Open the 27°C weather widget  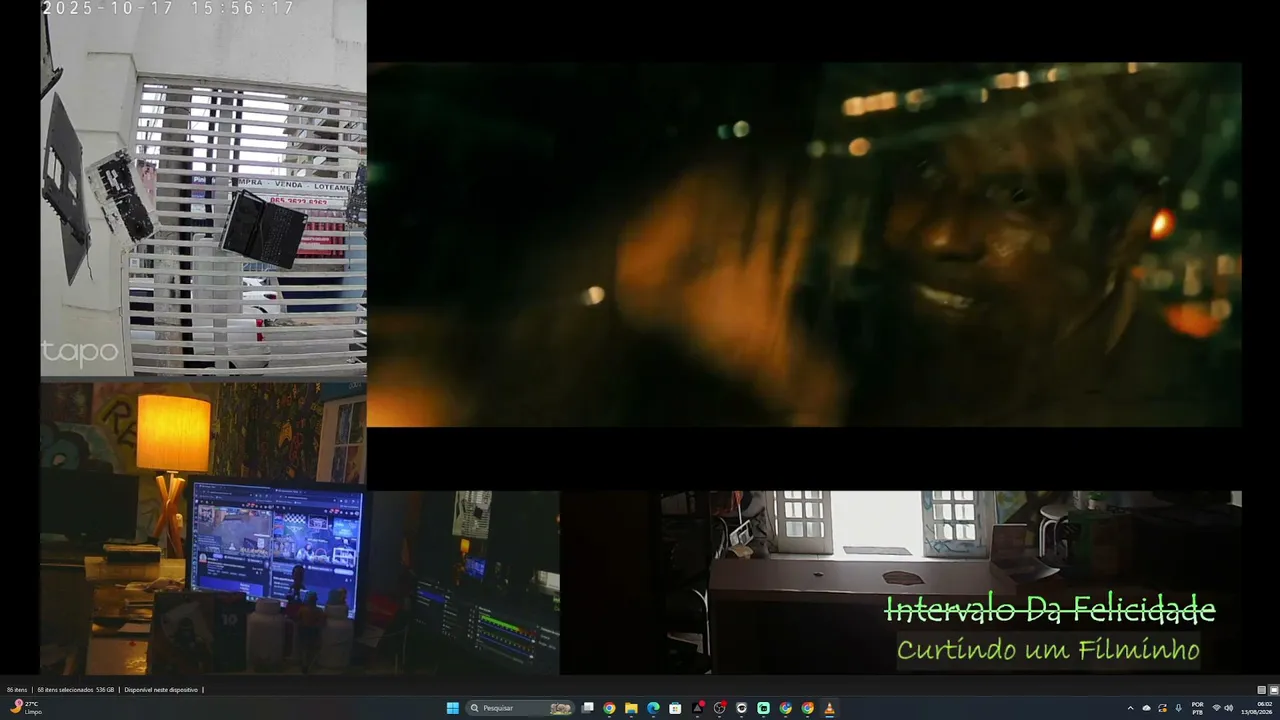25,708
